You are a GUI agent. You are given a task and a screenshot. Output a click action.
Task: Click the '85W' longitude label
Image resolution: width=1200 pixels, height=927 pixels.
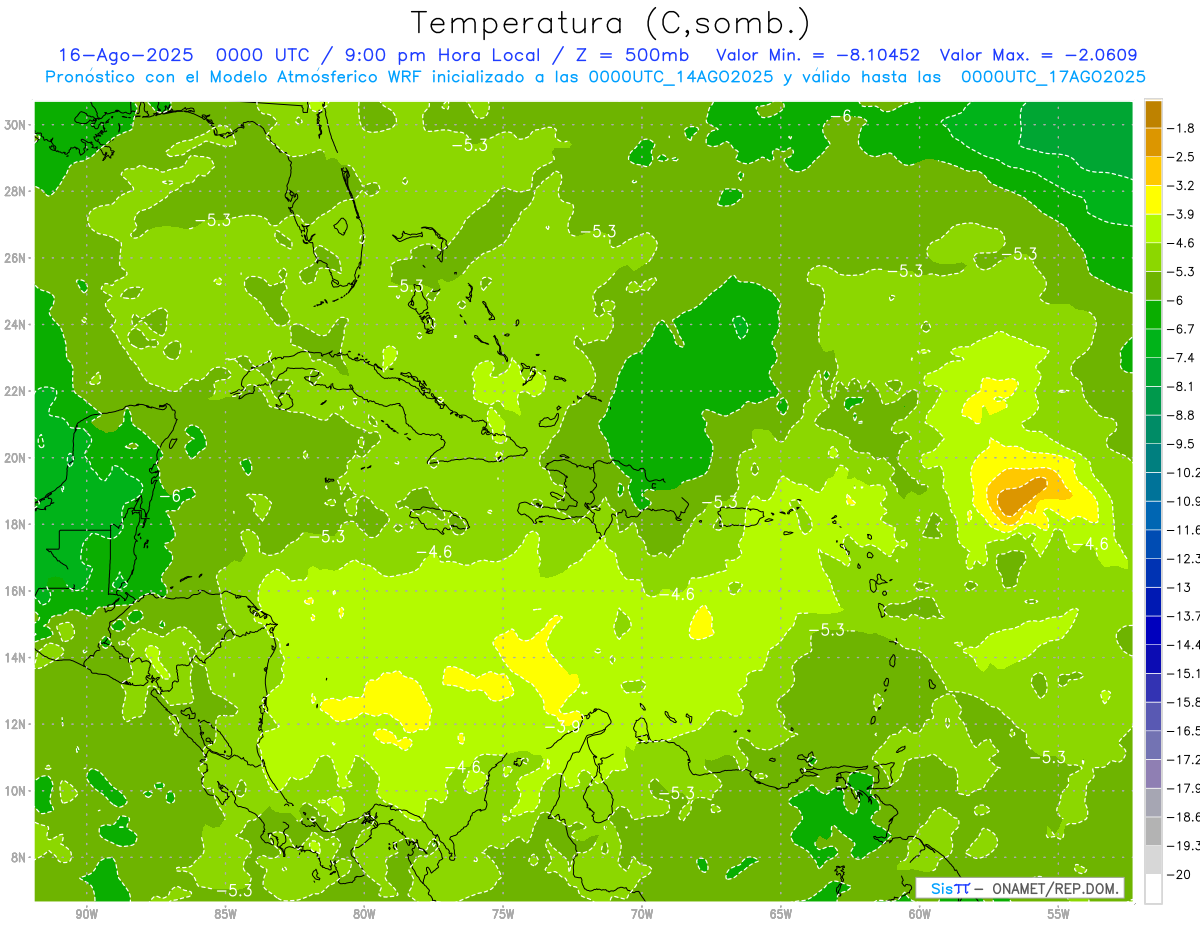click(x=226, y=914)
